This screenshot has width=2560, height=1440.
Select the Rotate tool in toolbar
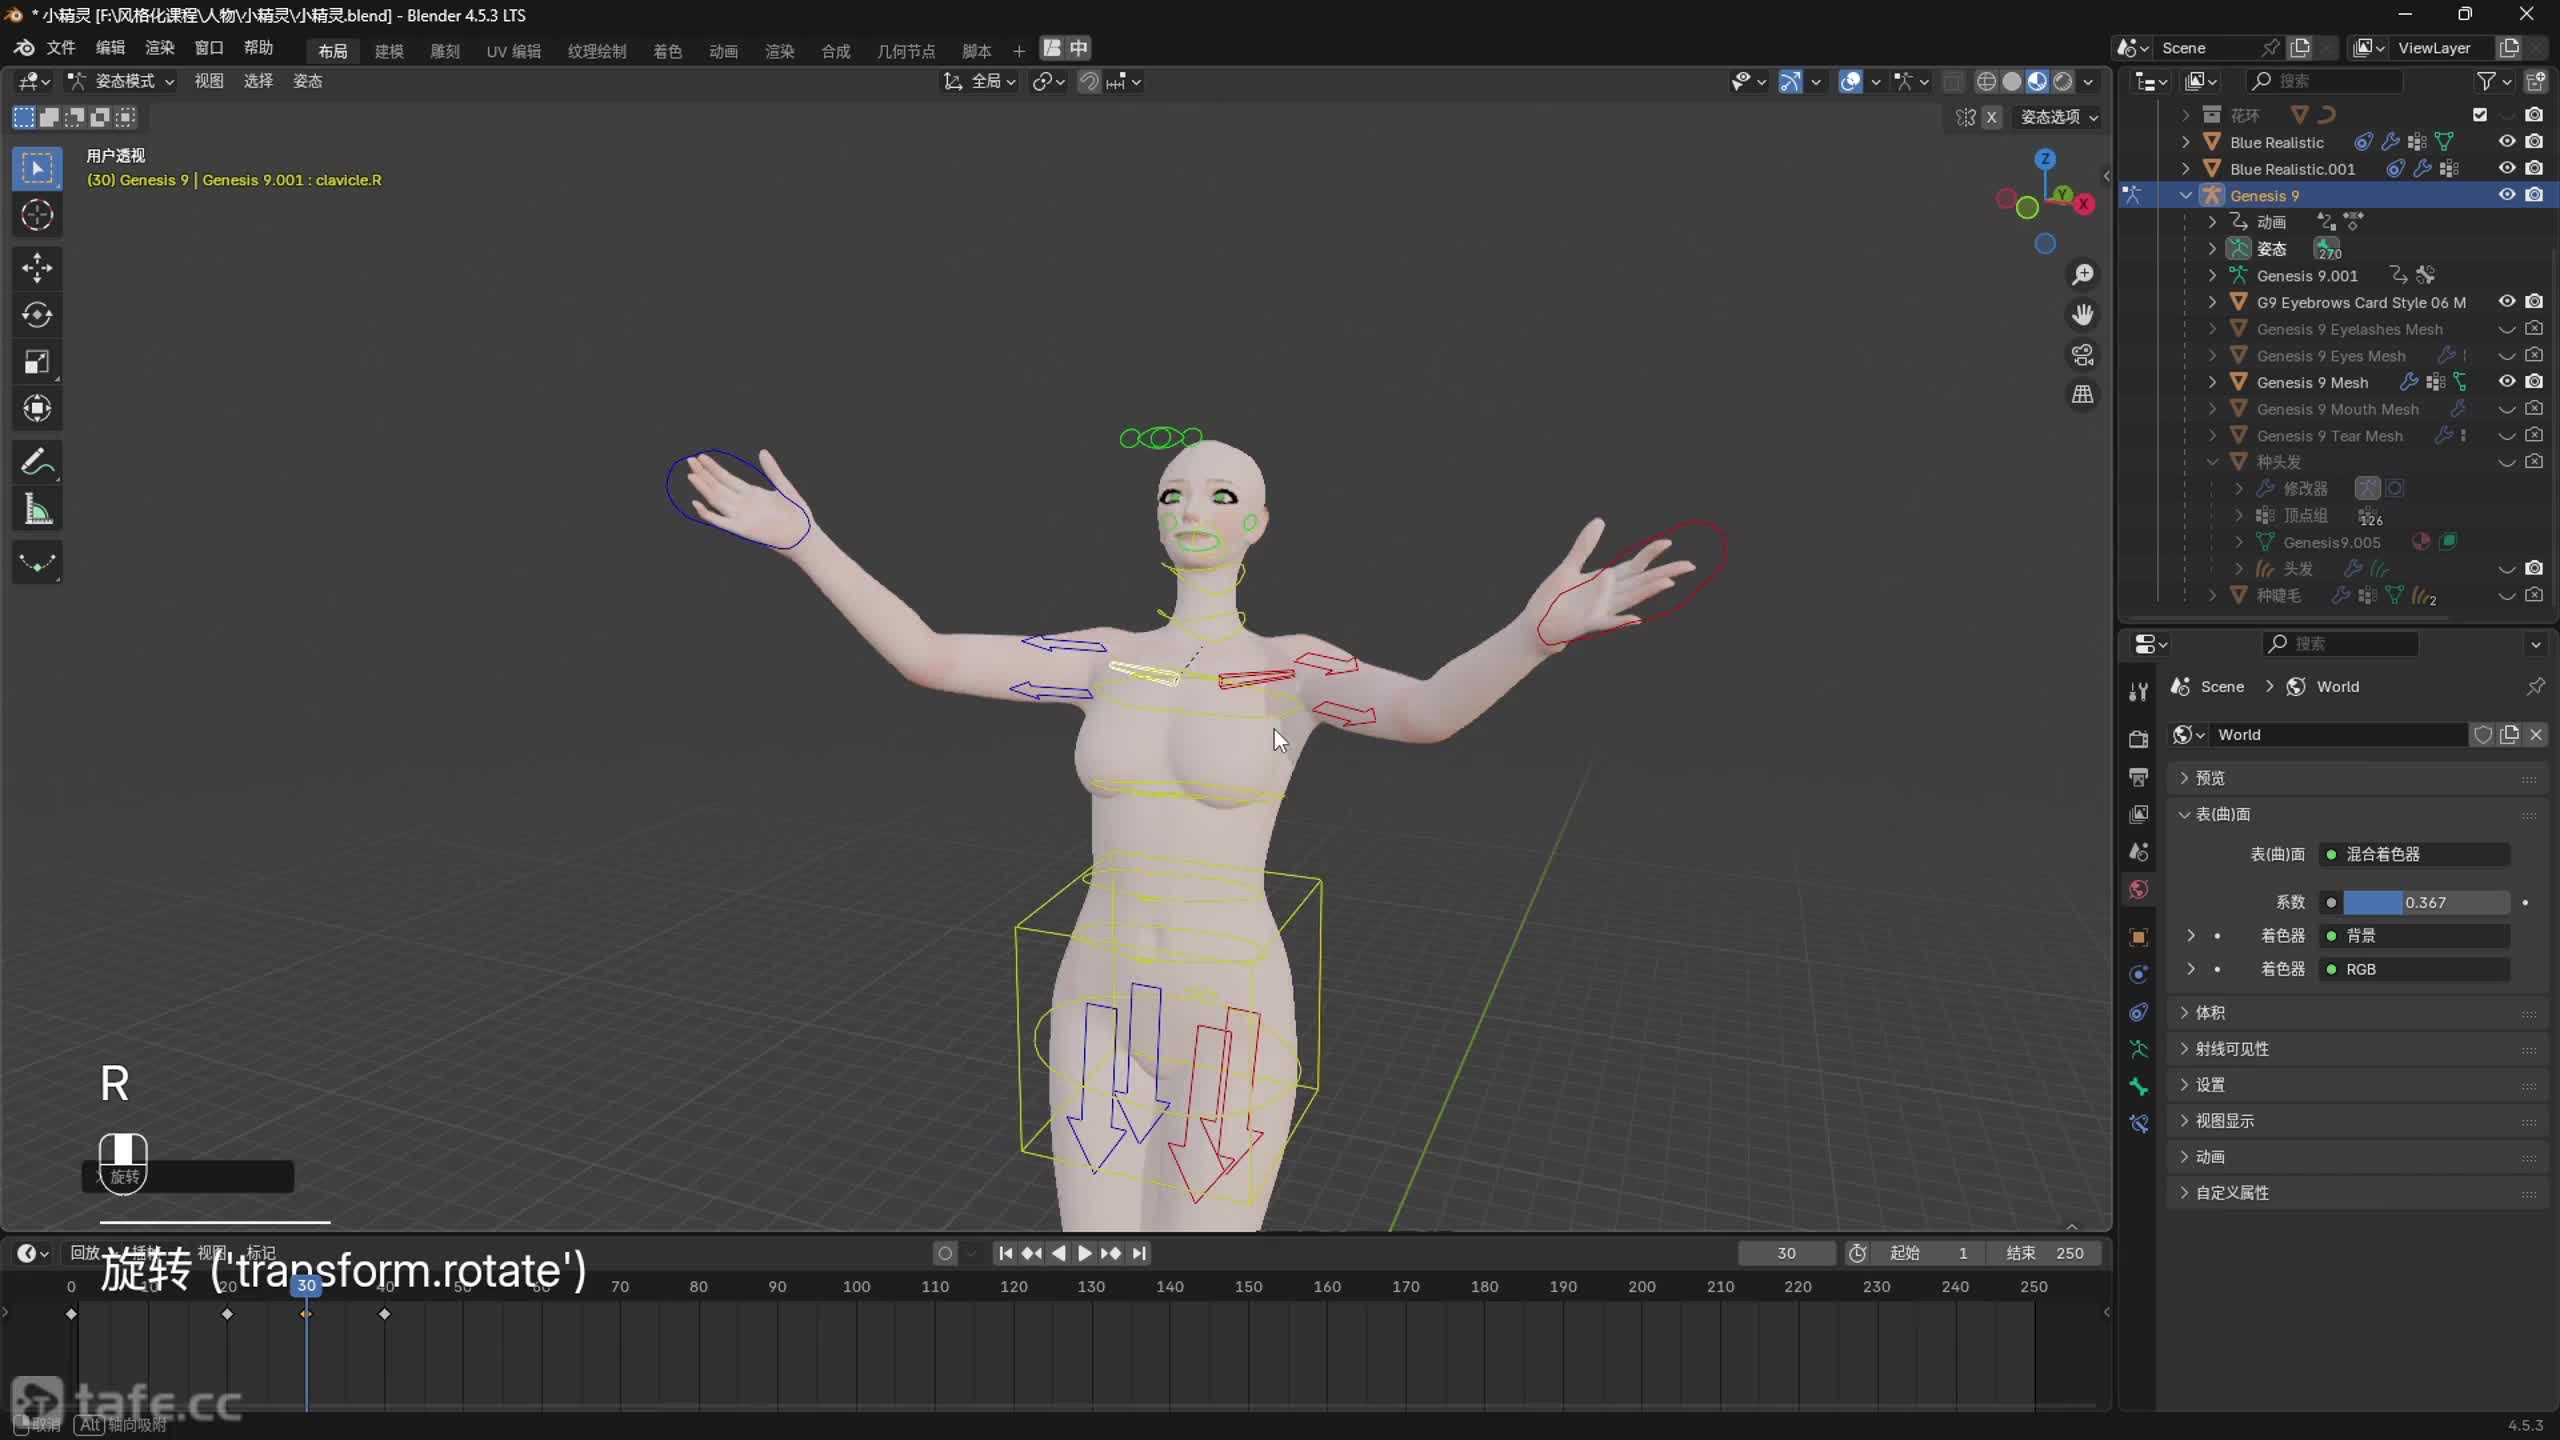click(x=37, y=315)
